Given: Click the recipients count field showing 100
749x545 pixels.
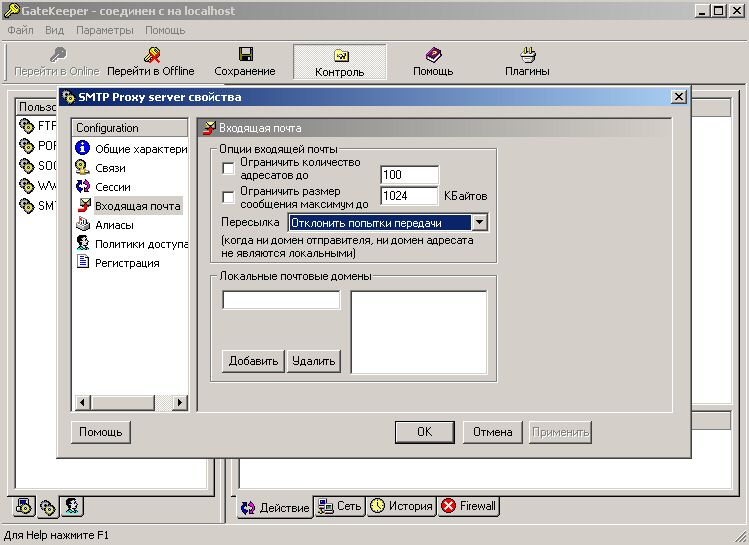Looking at the screenshot, I should [410, 175].
